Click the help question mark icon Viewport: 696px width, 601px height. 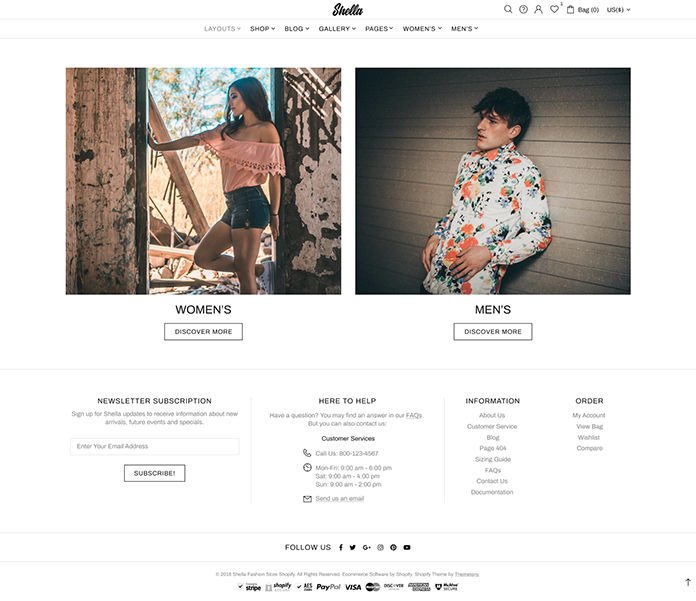523,9
